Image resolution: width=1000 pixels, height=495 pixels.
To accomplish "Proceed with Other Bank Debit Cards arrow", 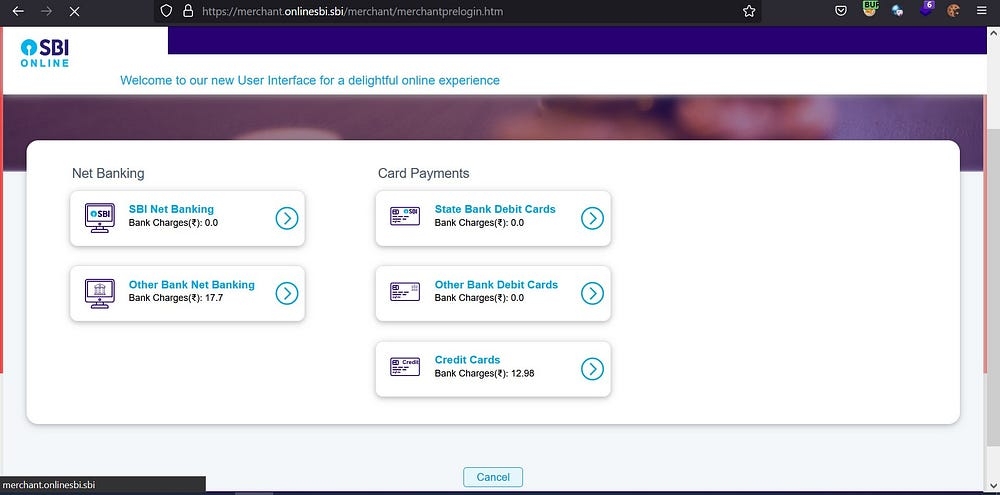I will (x=593, y=293).
